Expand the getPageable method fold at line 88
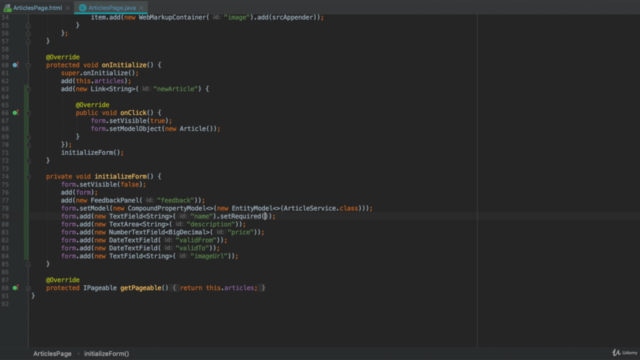 coord(28,288)
